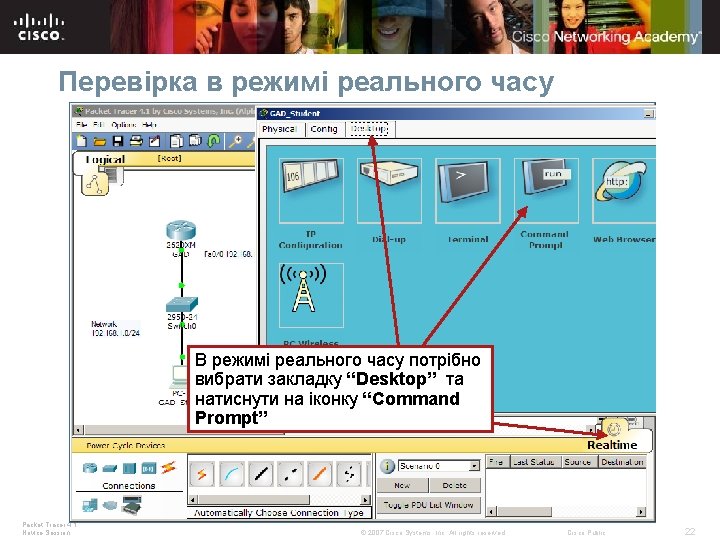Image resolution: width=720 pixels, height=540 pixels.
Task: Open the Command Prompt desktop icon
Action: [x=546, y=190]
